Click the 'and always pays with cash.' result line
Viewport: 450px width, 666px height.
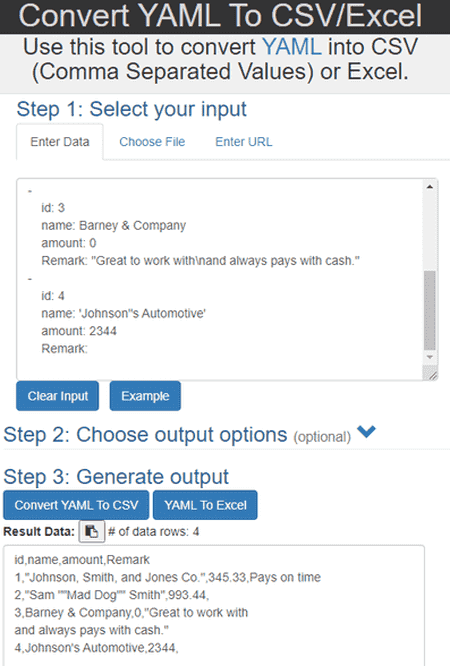[91, 630]
